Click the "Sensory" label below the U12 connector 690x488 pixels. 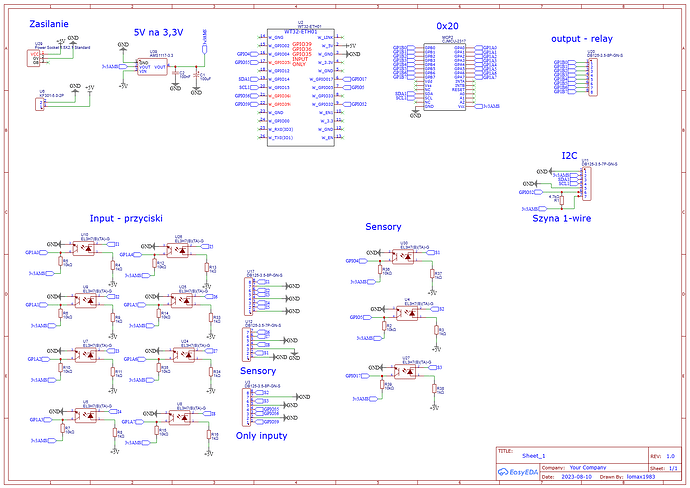click(x=258, y=371)
